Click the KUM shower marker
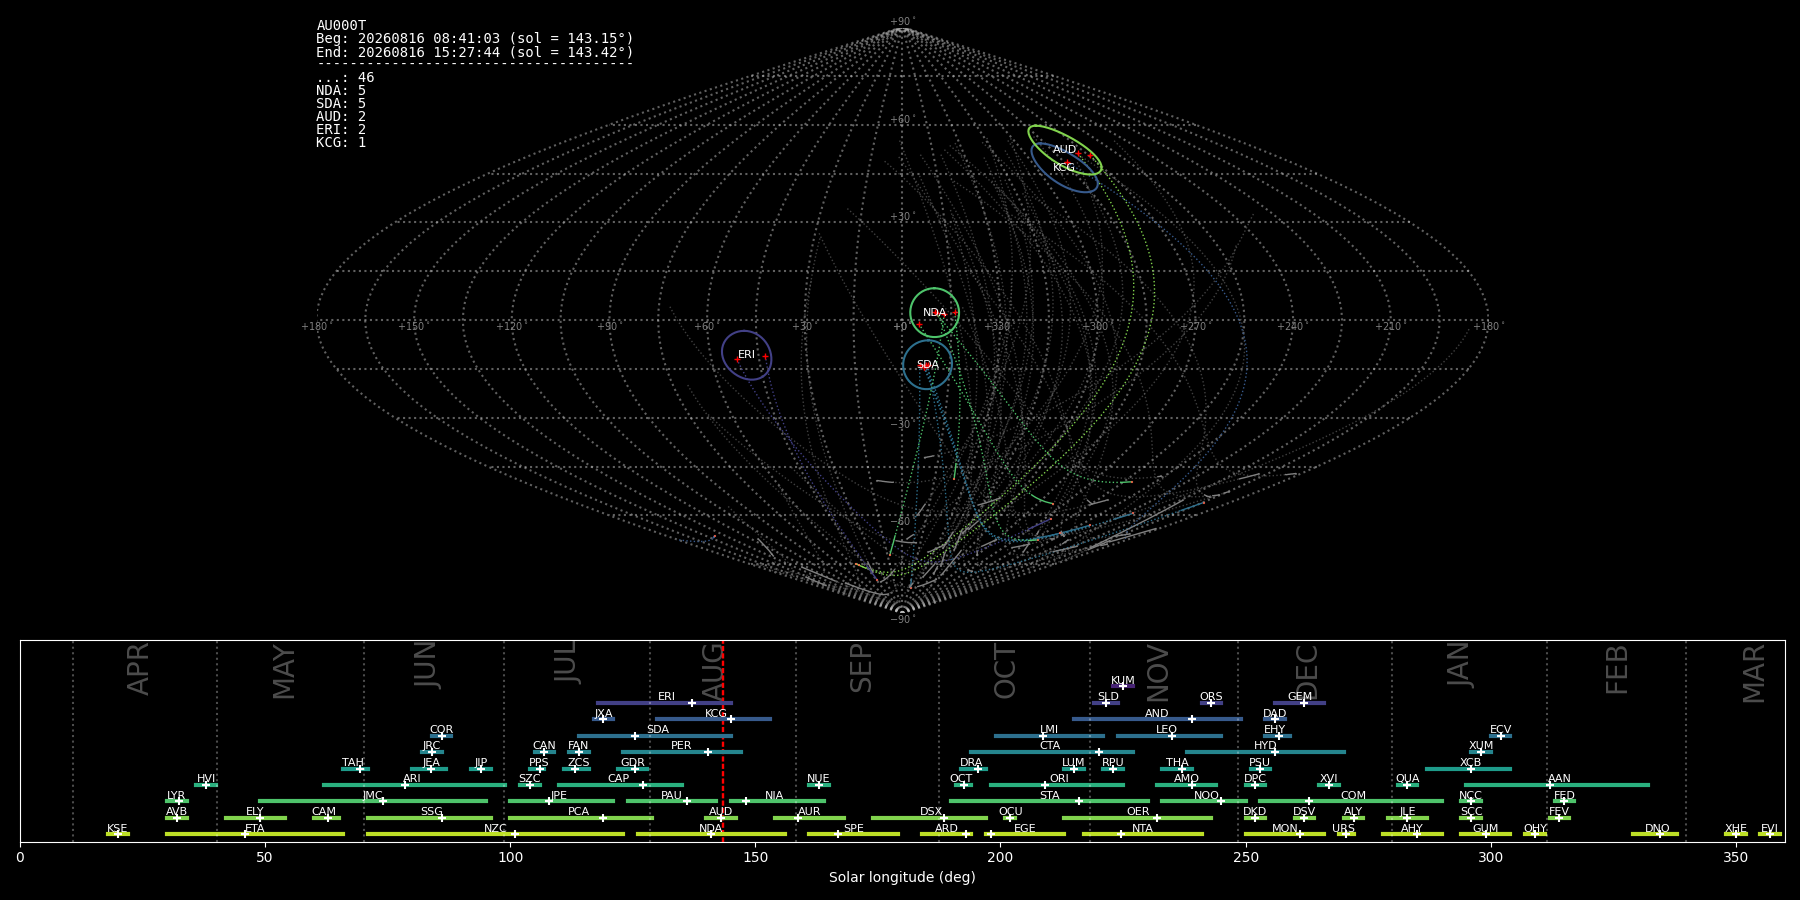The width and height of the screenshot is (1800, 900). [x=1122, y=686]
